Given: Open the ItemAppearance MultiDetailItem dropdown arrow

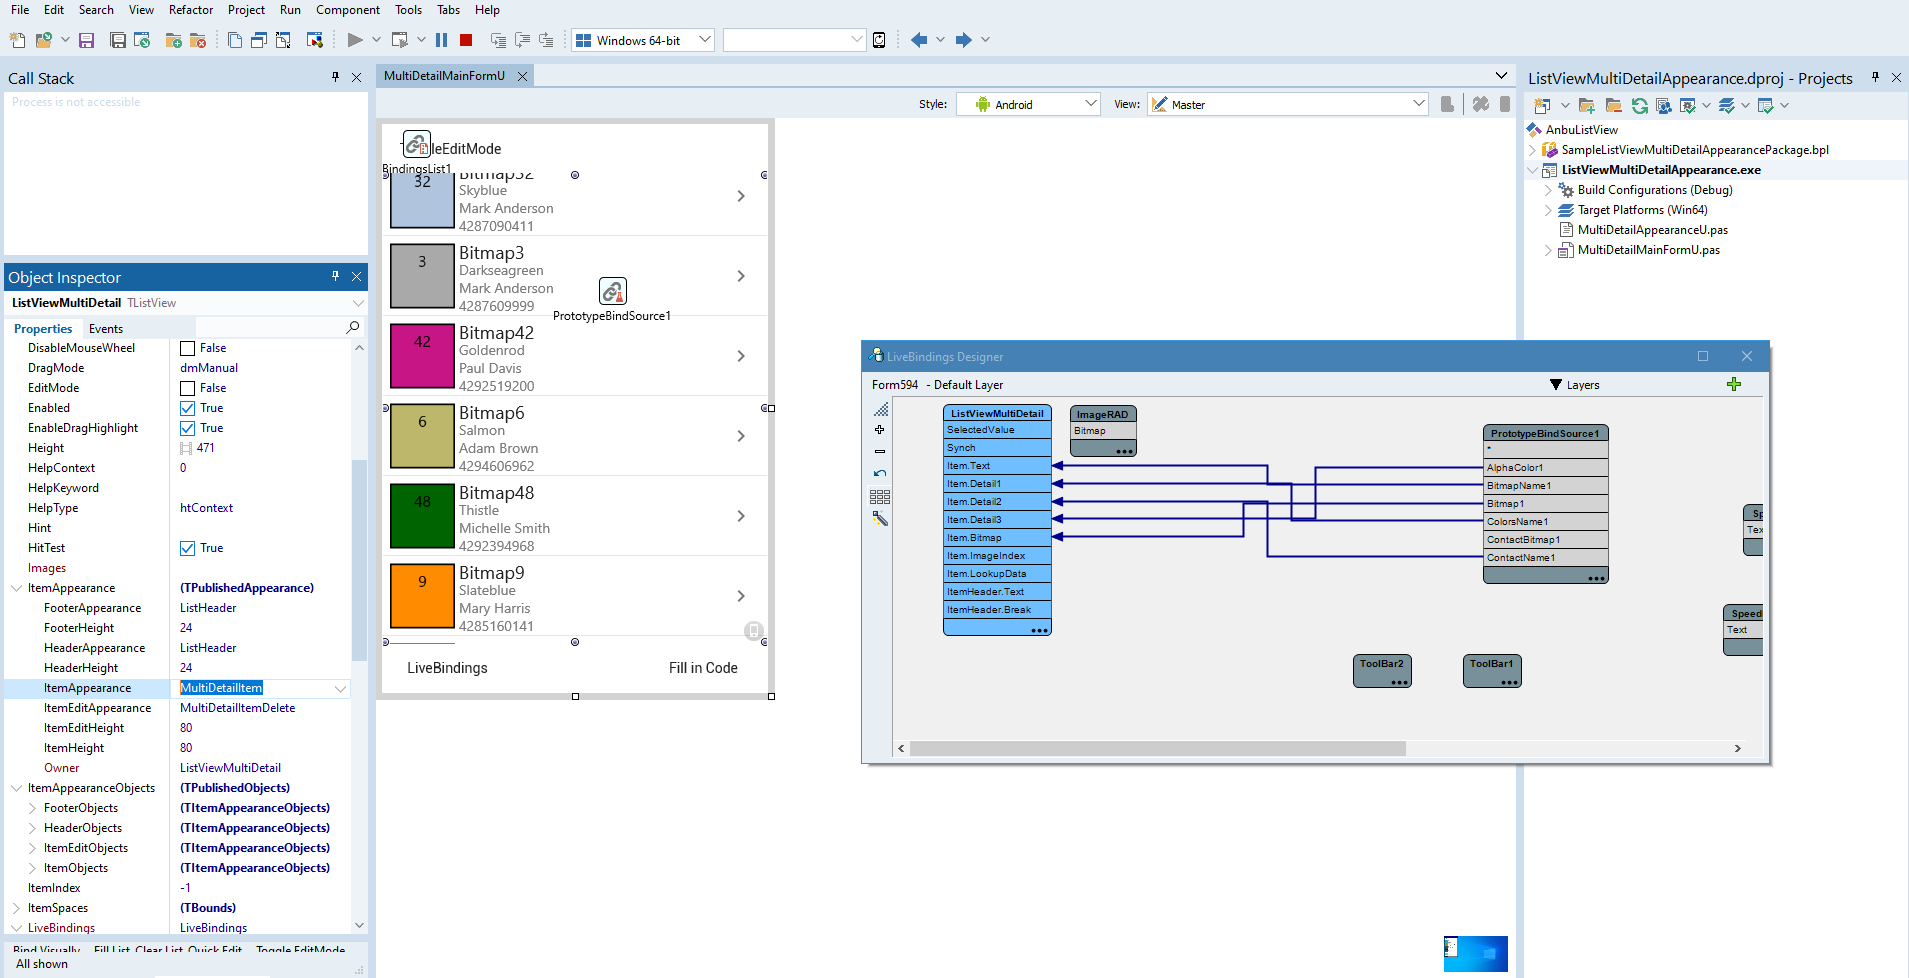Looking at the screenshot, I should (340, 688).
